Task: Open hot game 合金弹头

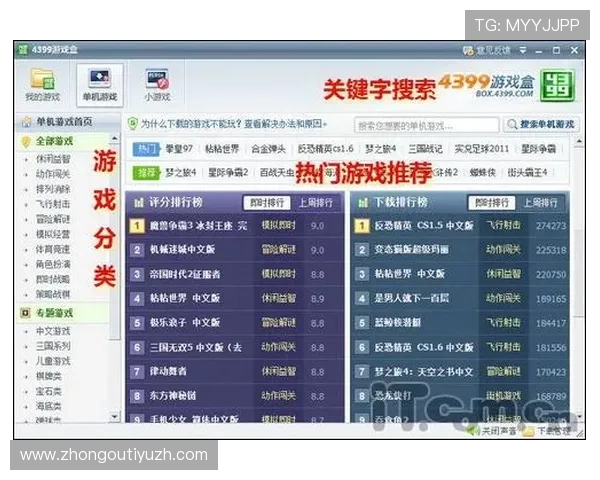Action: 268,149
